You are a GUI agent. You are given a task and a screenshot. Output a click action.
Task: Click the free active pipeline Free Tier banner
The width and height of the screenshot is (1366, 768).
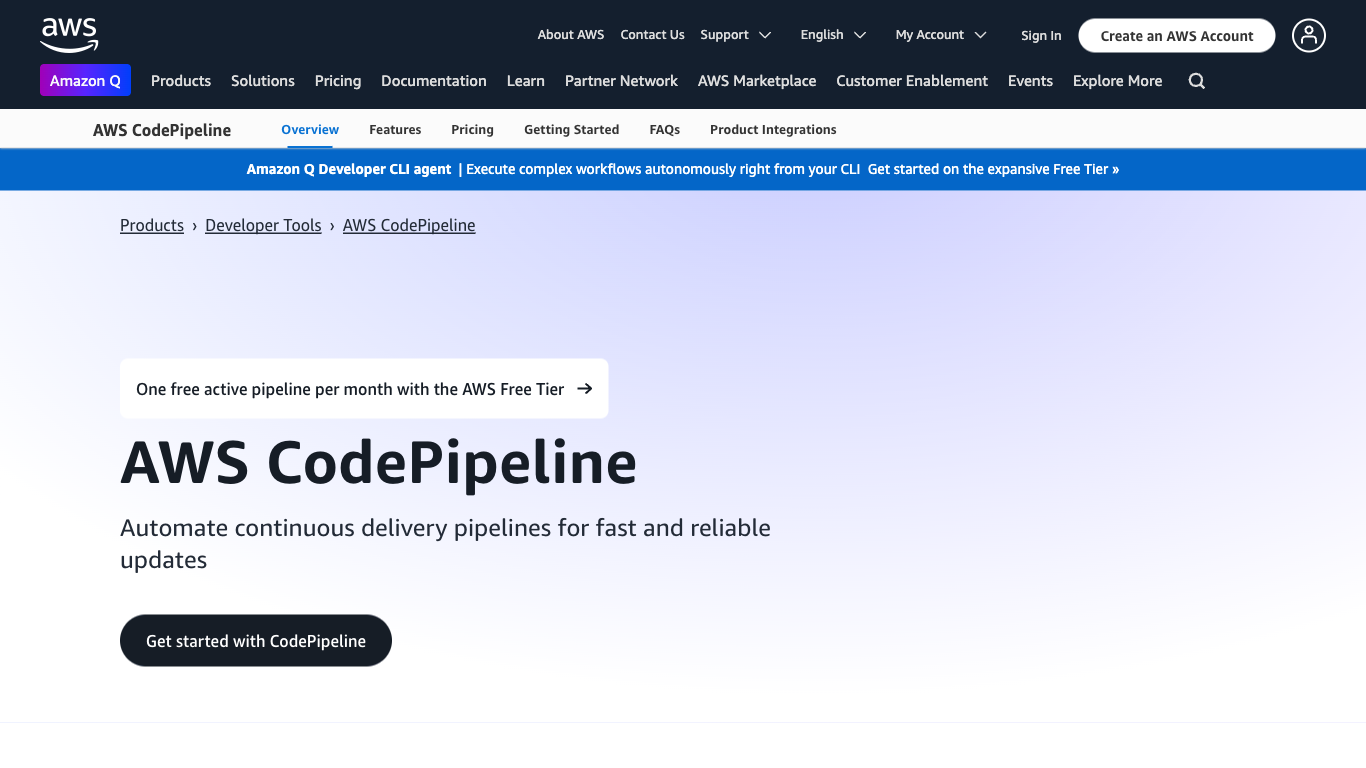364,389
